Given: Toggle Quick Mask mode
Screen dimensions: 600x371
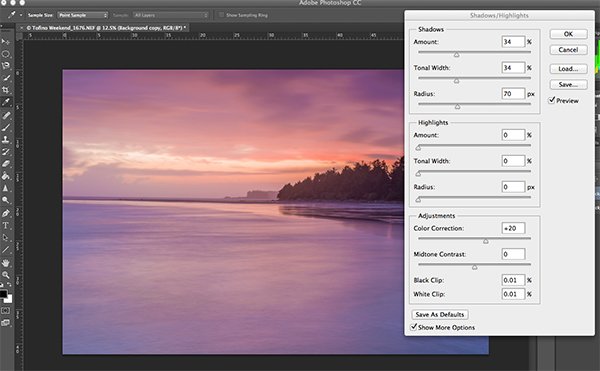Looking at the screenshot, I should (x=5, y=311).
